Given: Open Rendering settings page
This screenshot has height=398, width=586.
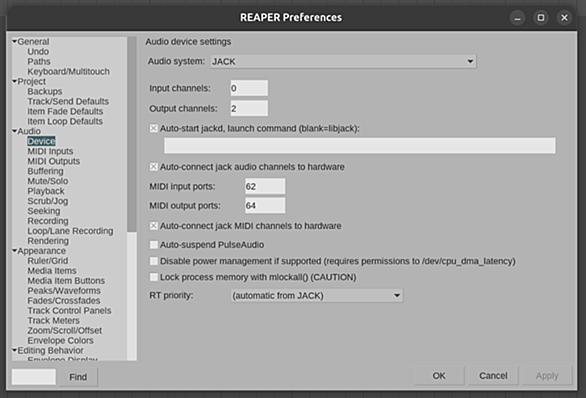Looking at the screenshot, I should 48,241.
